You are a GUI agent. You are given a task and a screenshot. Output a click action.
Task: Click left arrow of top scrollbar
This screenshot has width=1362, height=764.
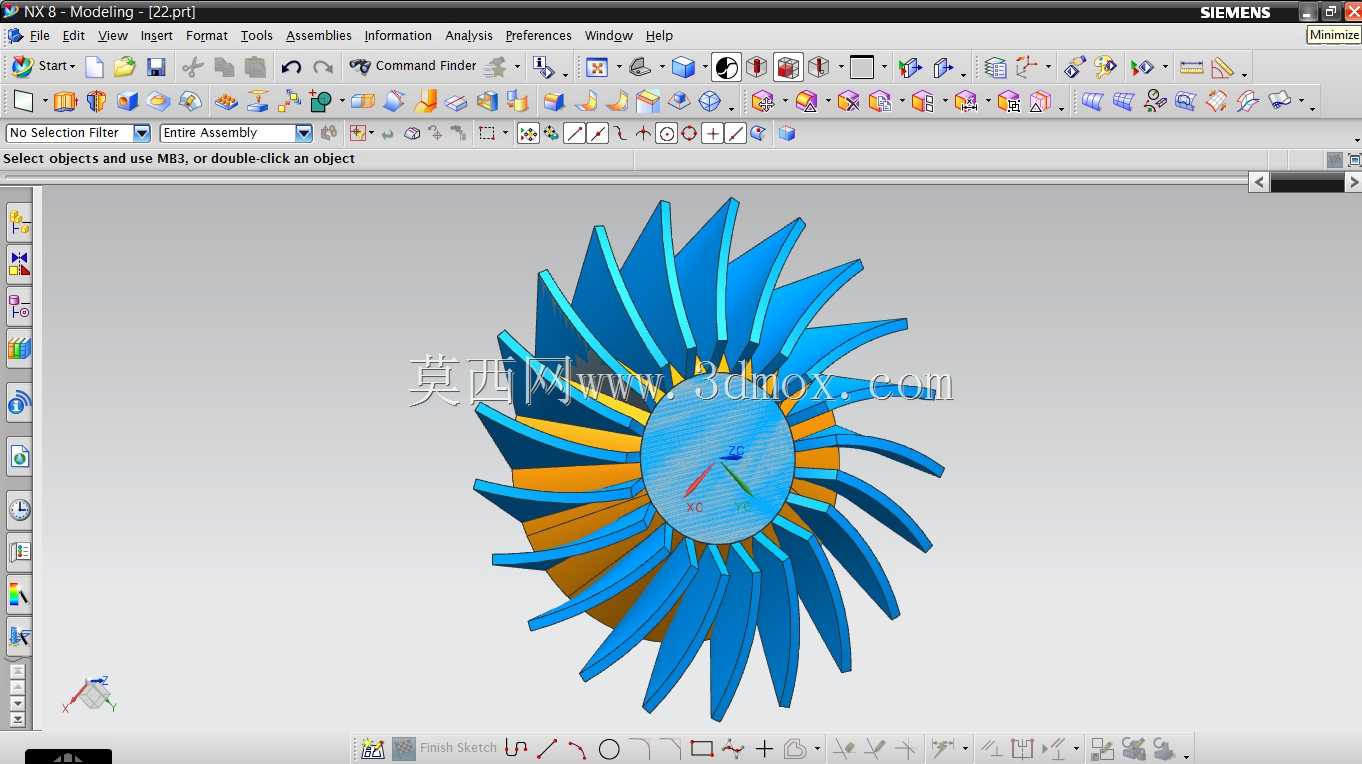[x=1259, y=182]
